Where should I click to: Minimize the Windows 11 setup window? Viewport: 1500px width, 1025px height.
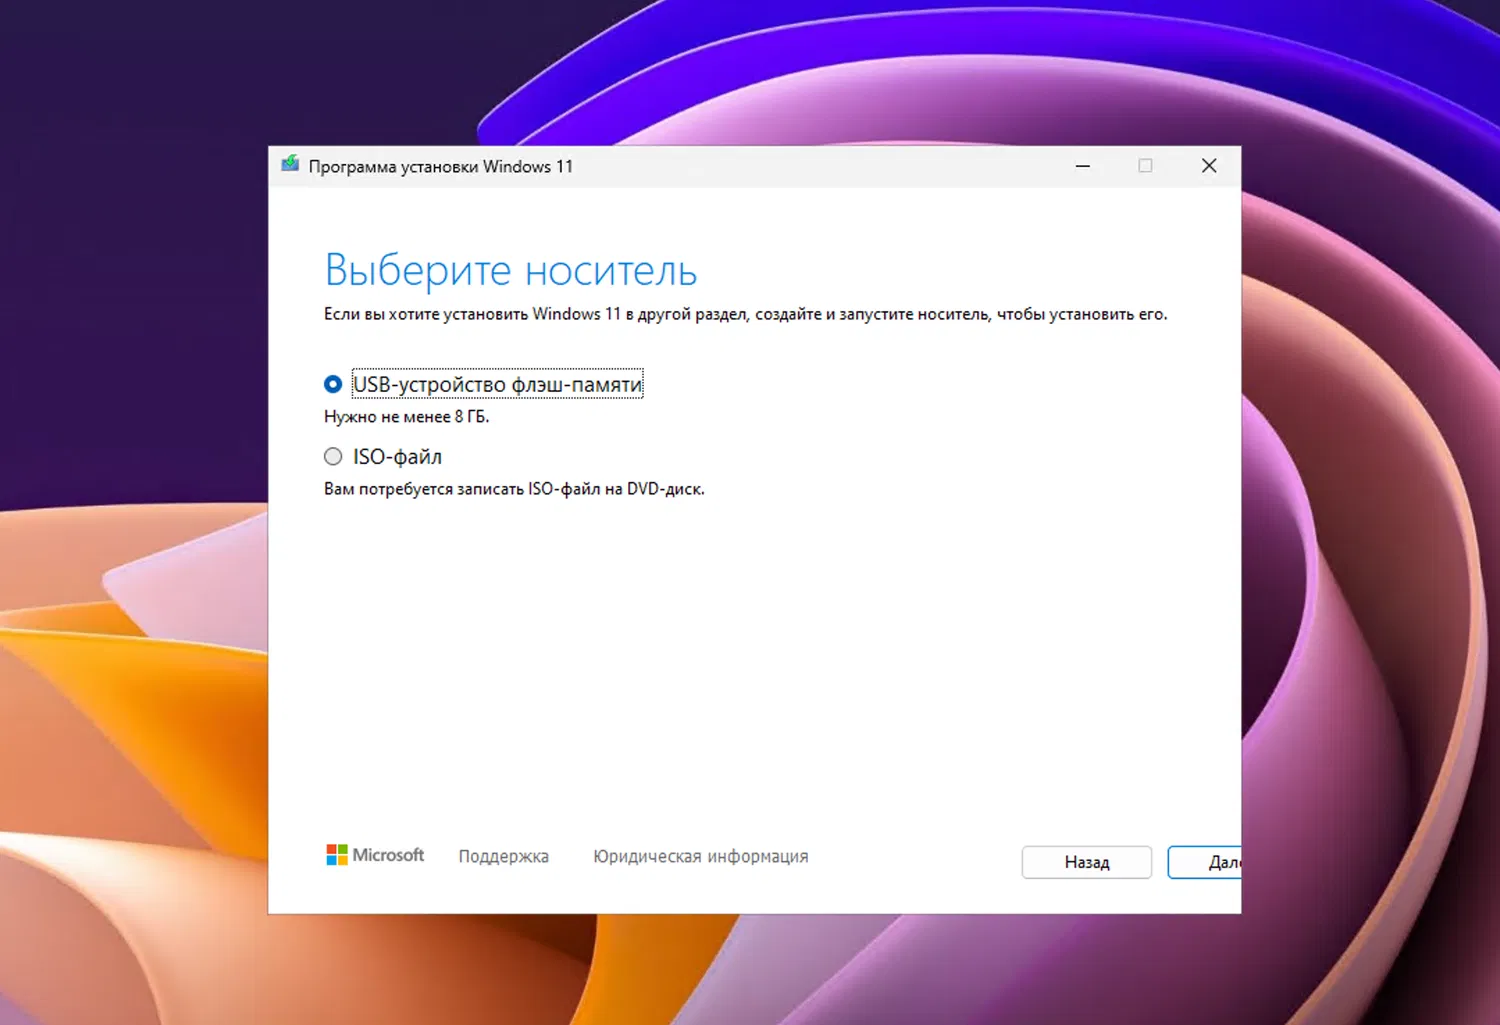pyautogui.click(x=1082, y=166)
